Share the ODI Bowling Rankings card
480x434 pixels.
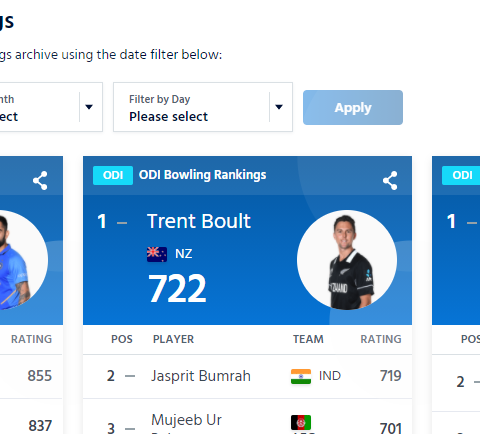390,181
